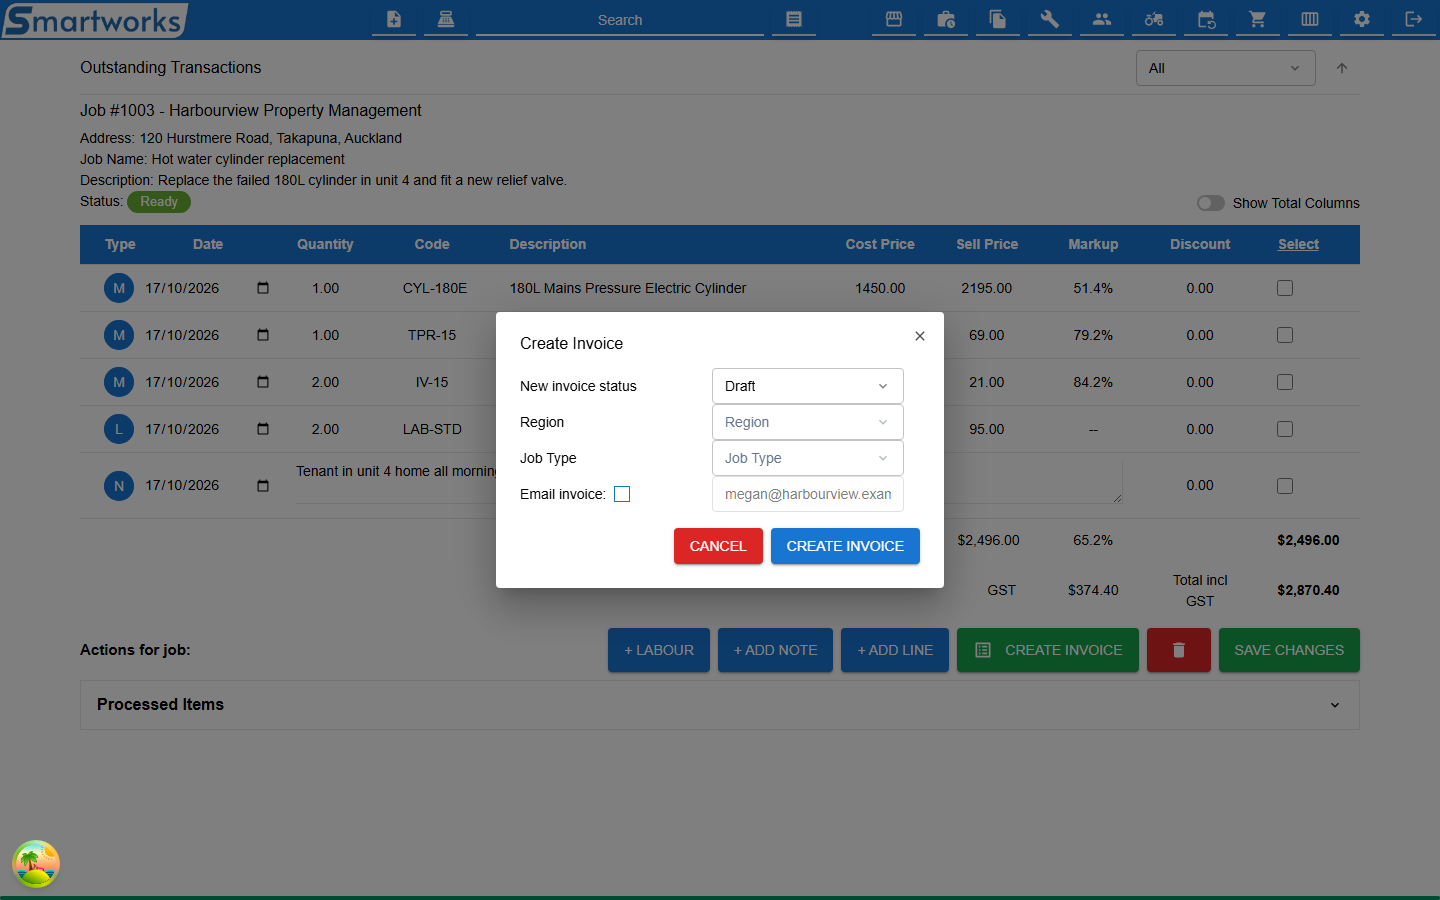Viewport: 1440px width, 900px height.
Task: Open the Region dropdown
Action: 808,422
